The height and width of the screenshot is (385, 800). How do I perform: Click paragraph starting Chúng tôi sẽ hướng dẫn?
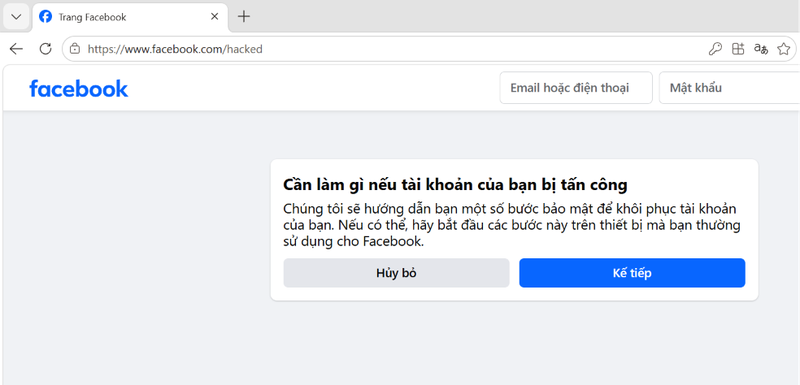[512, 225]
